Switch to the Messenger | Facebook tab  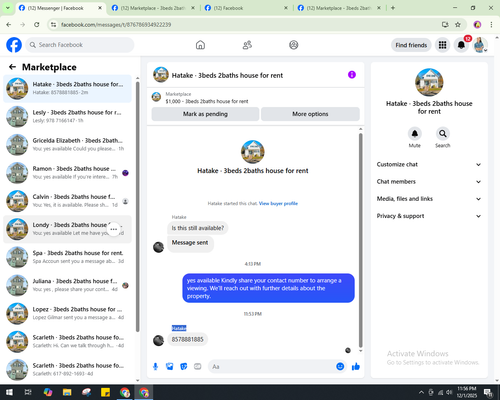click(x=60, y=8)
